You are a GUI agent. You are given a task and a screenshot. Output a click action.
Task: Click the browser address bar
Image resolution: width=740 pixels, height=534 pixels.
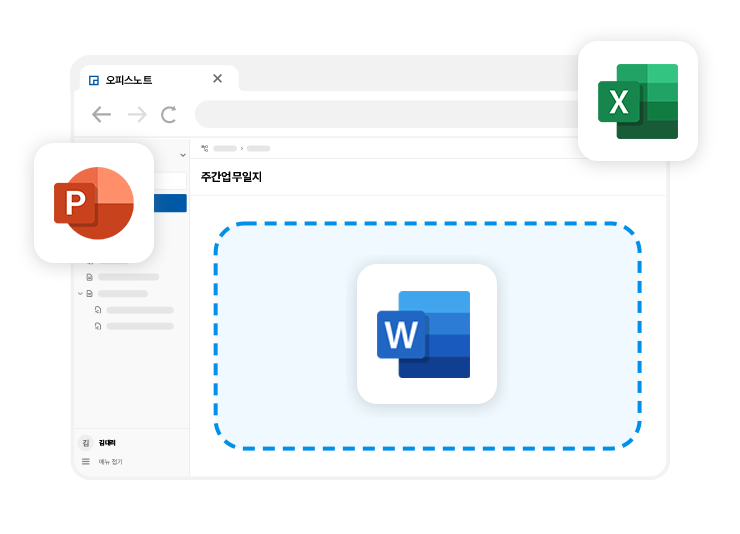pyautogui.click(x=387, y=114)
